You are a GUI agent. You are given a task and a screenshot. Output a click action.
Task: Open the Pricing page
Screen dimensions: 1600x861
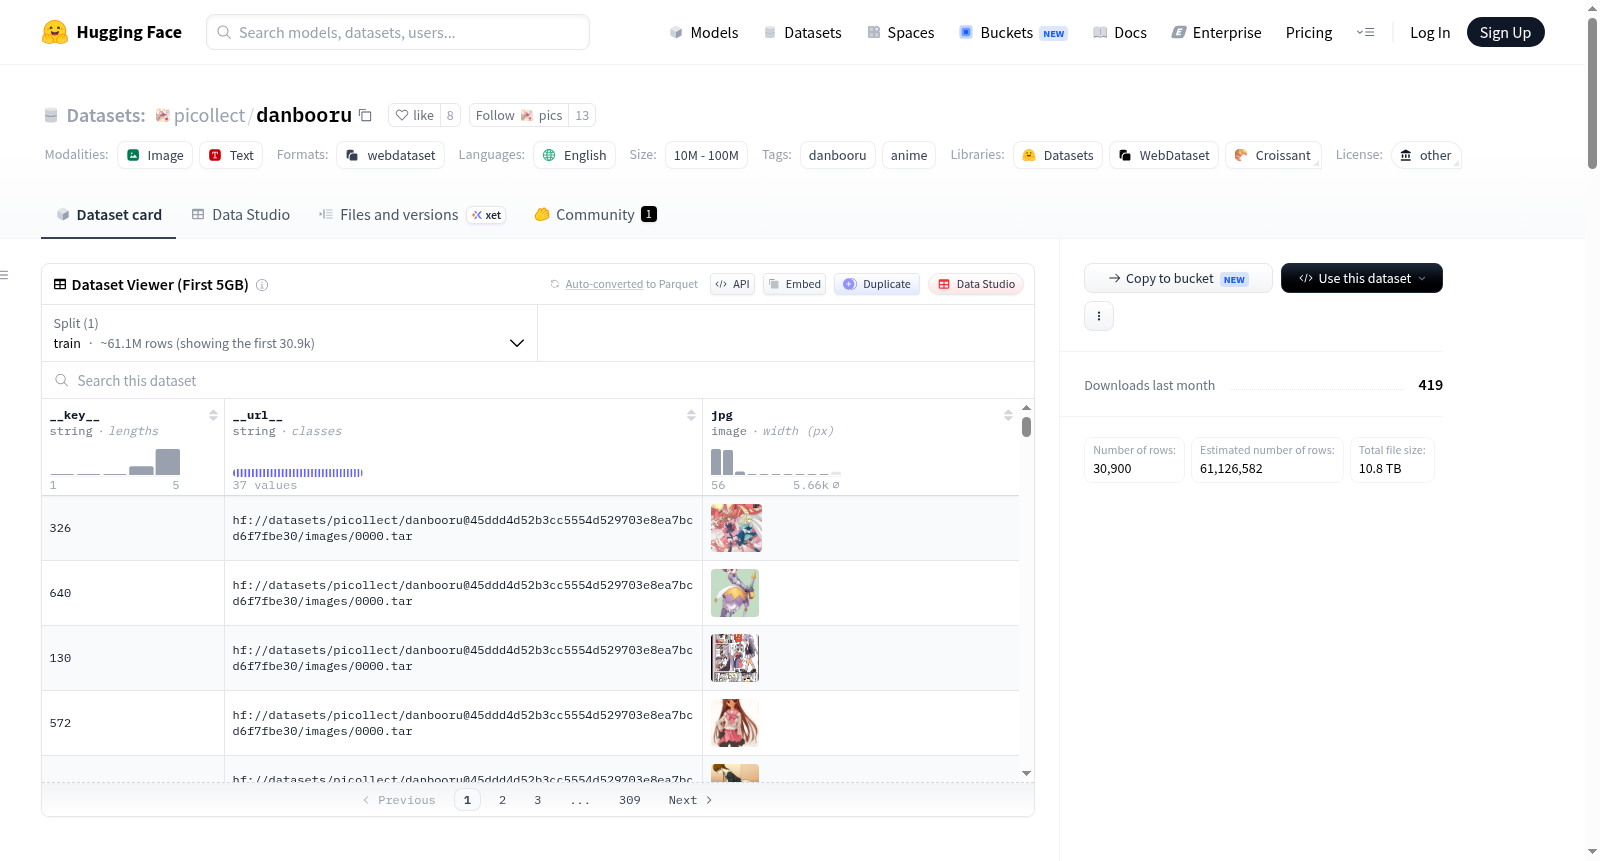click(1309, 32)
